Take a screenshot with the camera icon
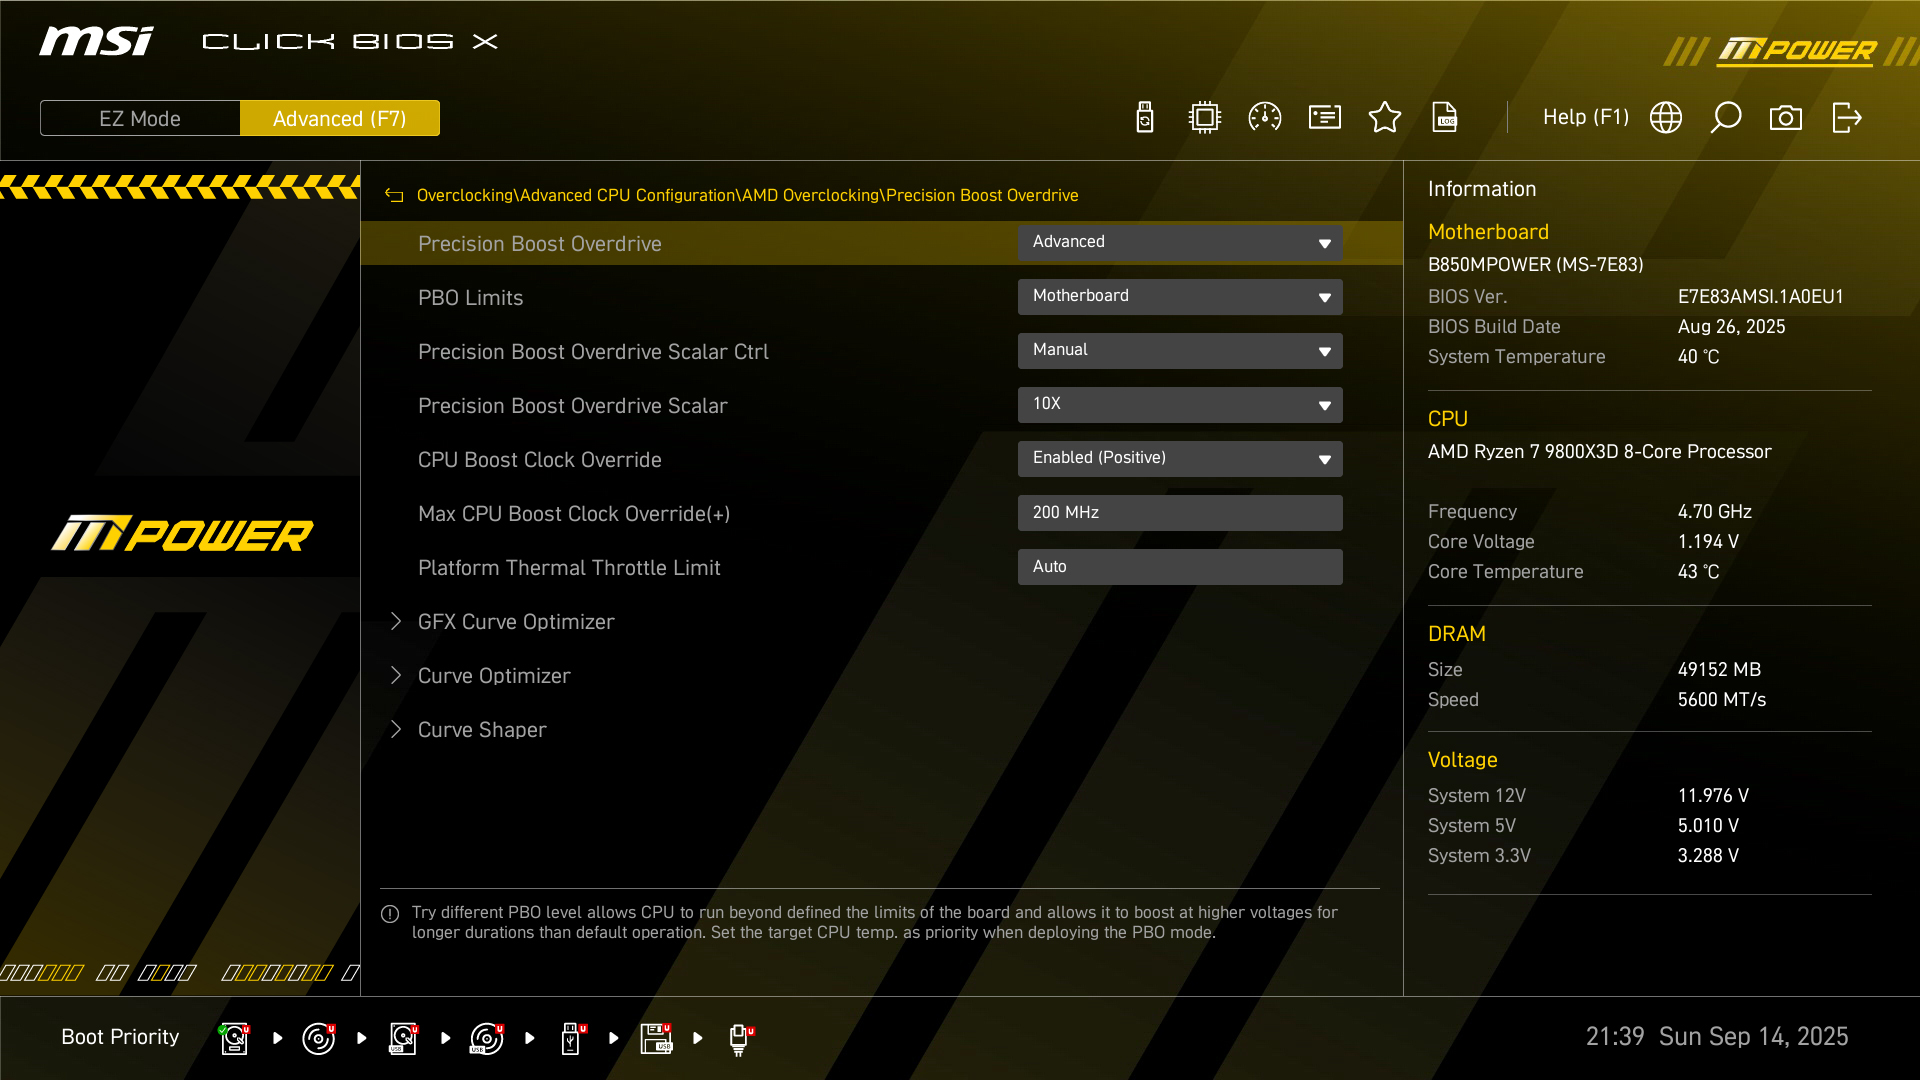This screenshot has width=1920, height=1080. [1786, 118]
